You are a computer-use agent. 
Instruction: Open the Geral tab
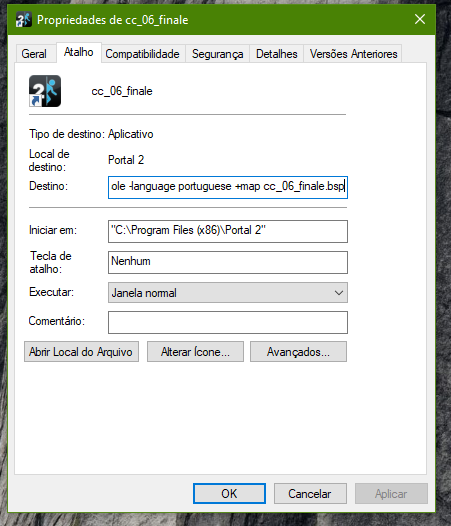34,54
